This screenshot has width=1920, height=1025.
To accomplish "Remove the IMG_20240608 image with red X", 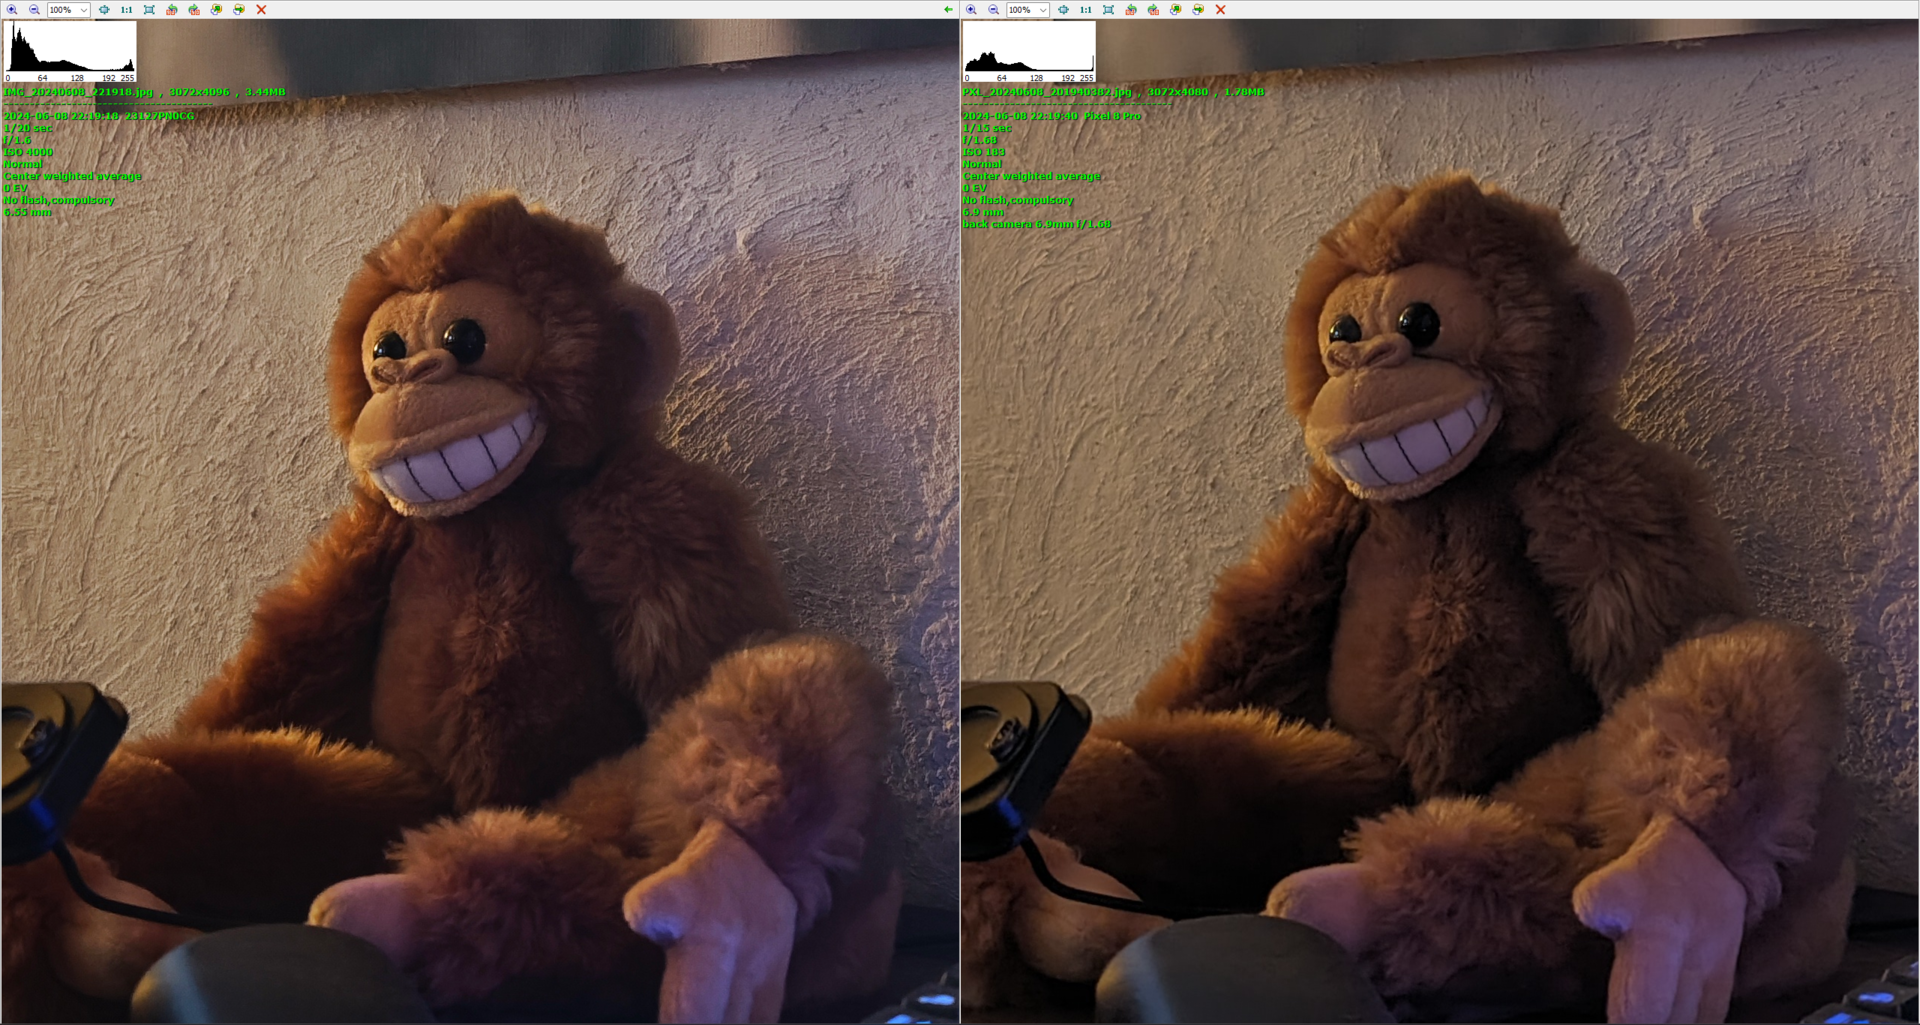I will tap(261, 10).
